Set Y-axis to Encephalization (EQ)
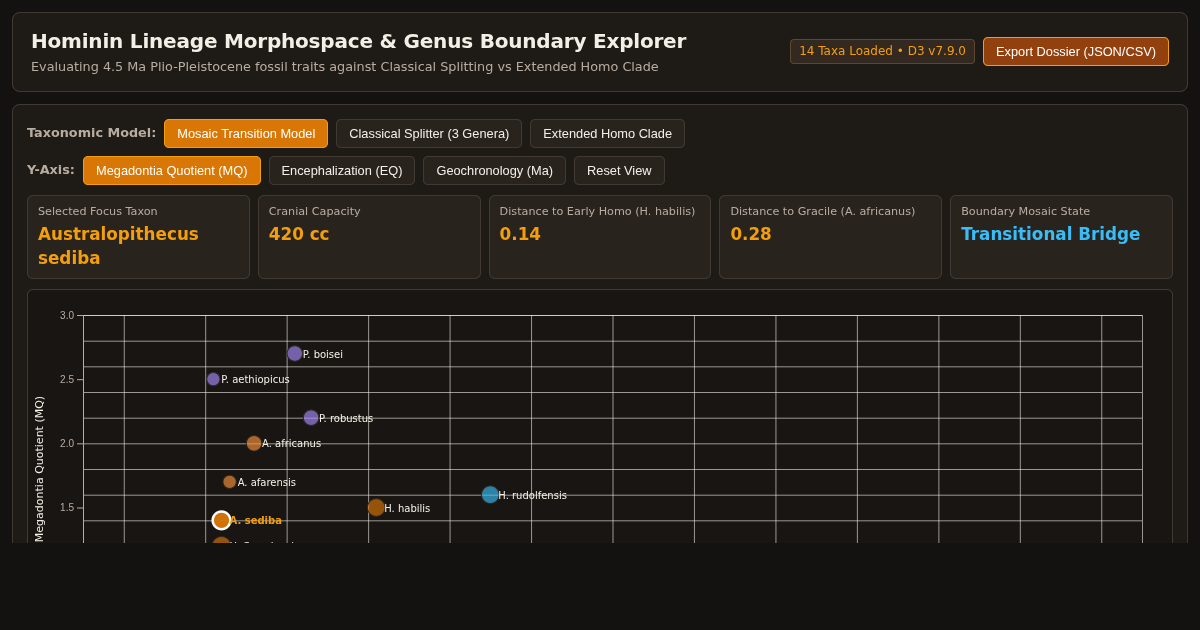Screen dimensions: 1200x630 [342, 170]
